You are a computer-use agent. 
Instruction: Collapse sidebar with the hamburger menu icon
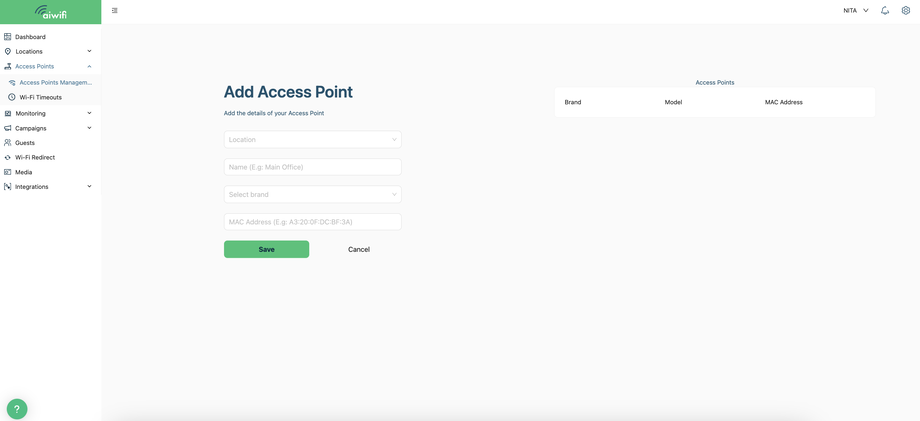(114, 11)
